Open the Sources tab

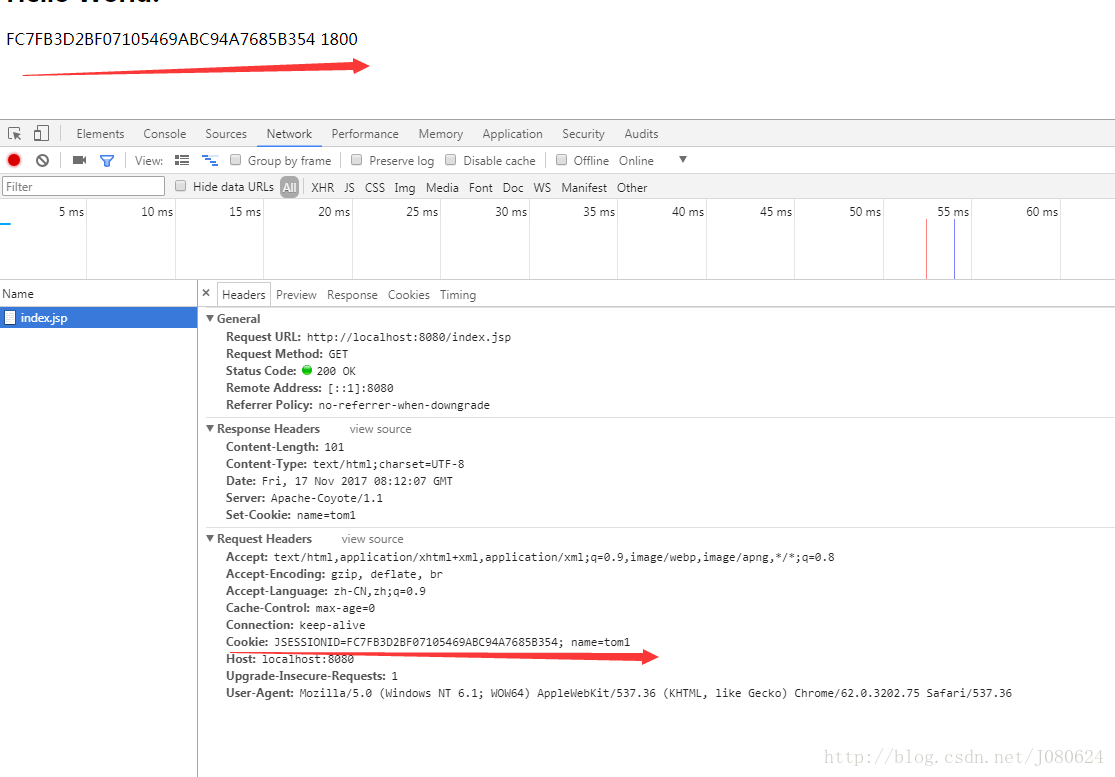click(226, 134)
